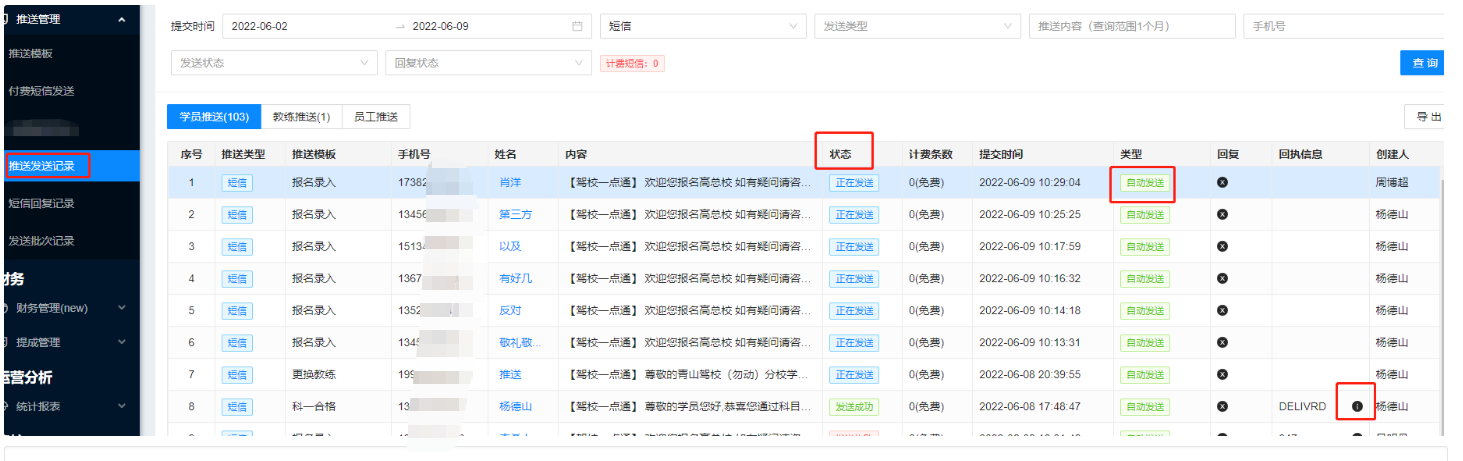Open the 发送状态 dropdown
Viewport: 1463px width, 461px height.
pyautogui.click(x=274, y=63)
